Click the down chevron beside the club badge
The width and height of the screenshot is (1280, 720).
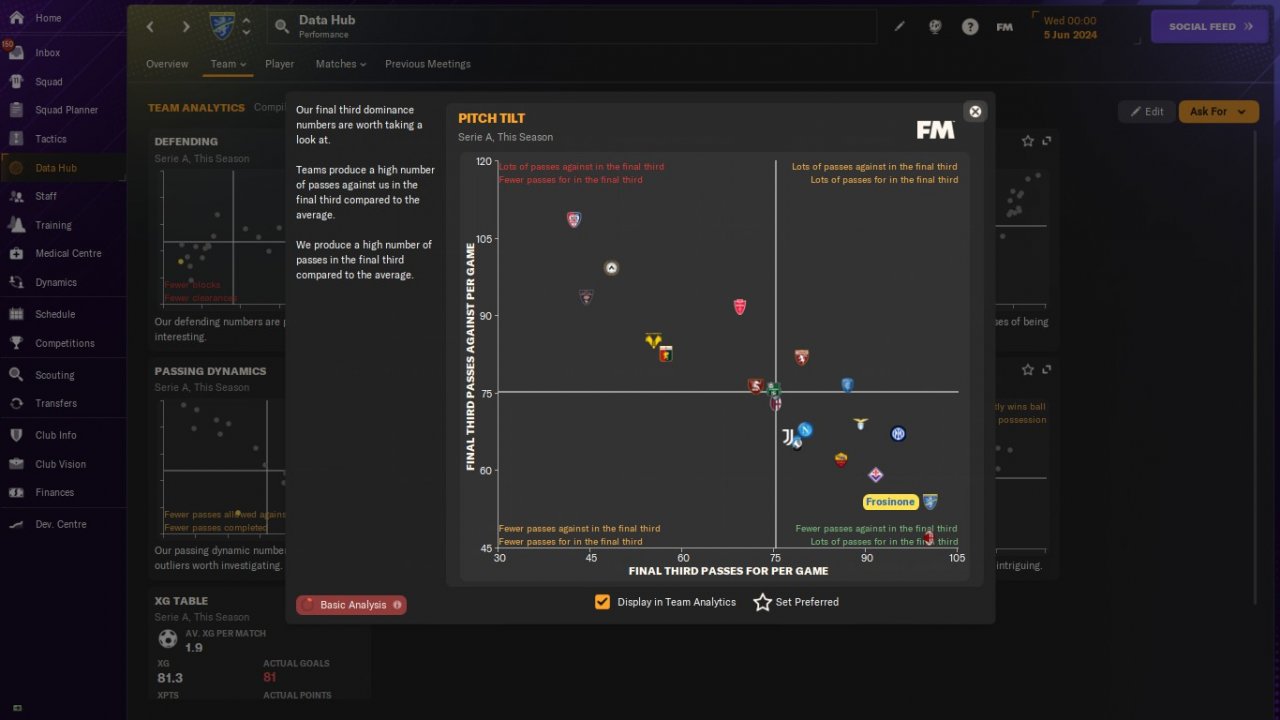246,33
